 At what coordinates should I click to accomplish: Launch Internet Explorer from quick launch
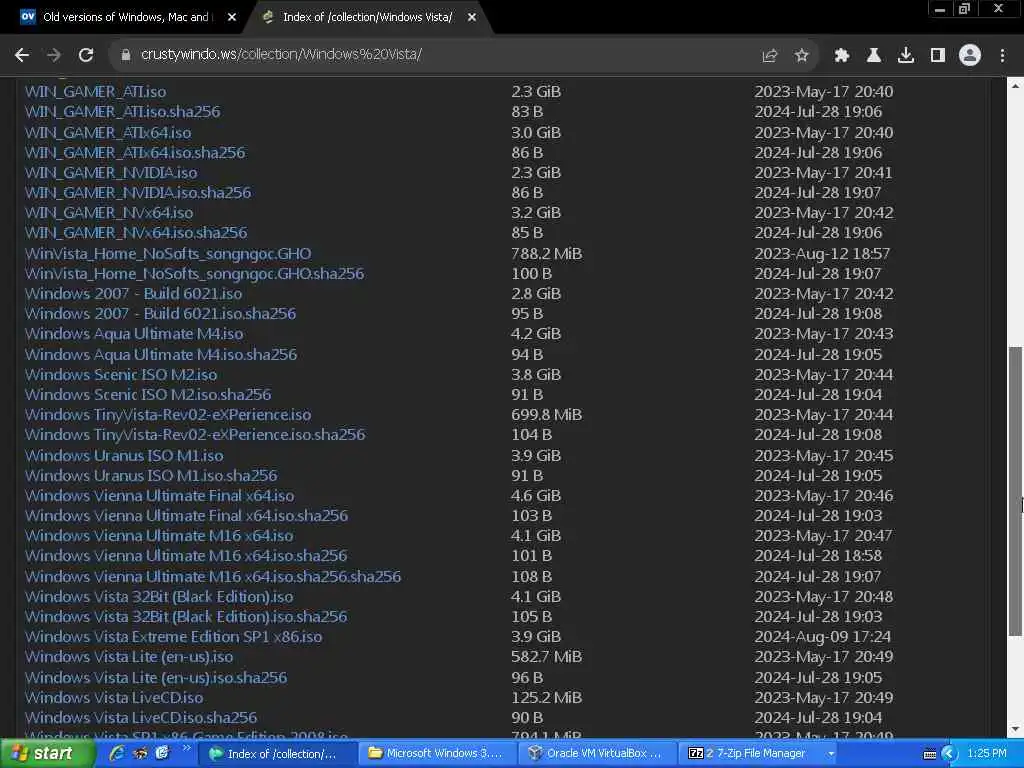[x=117, y=754]
